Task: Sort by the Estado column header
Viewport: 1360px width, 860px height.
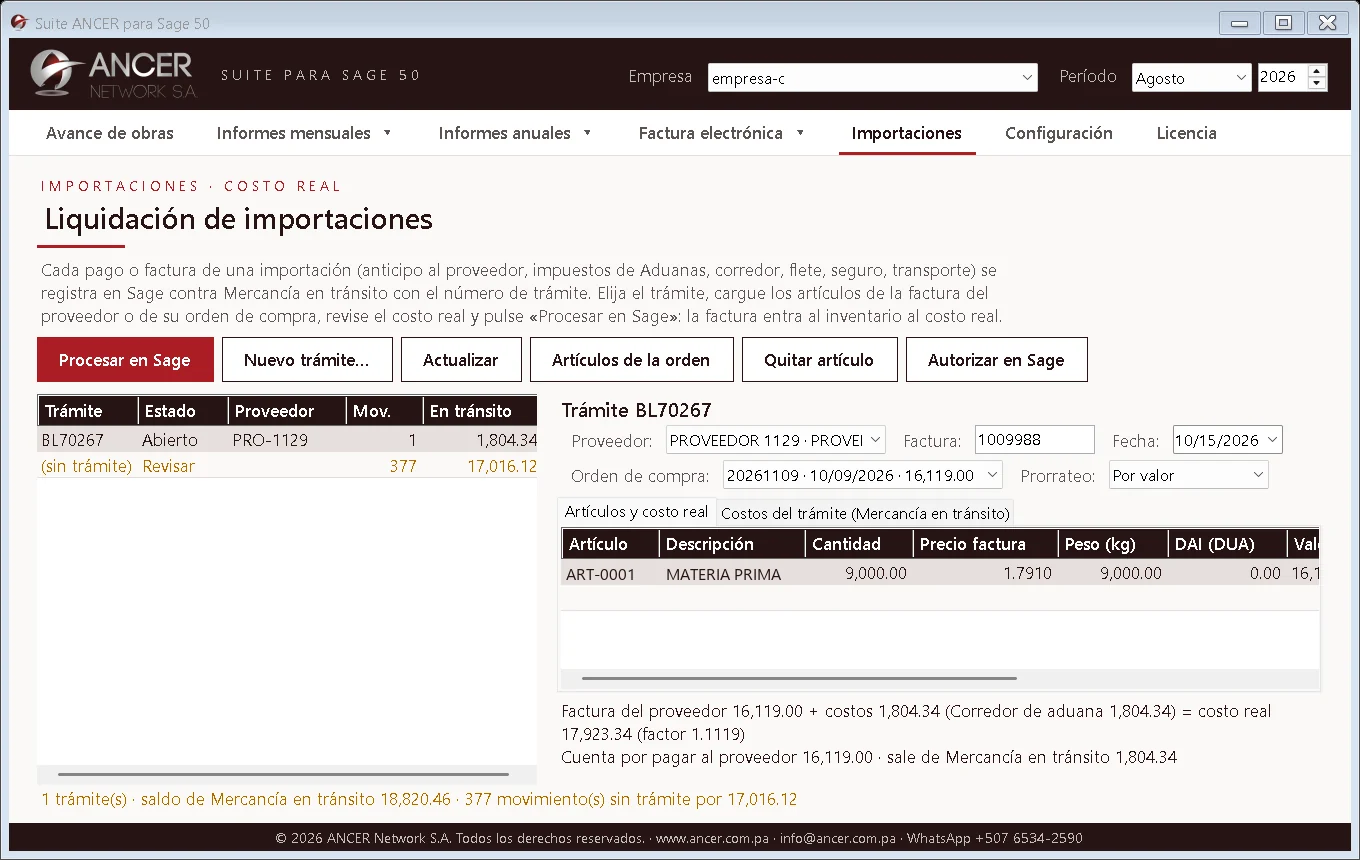Action: (182, 411)
